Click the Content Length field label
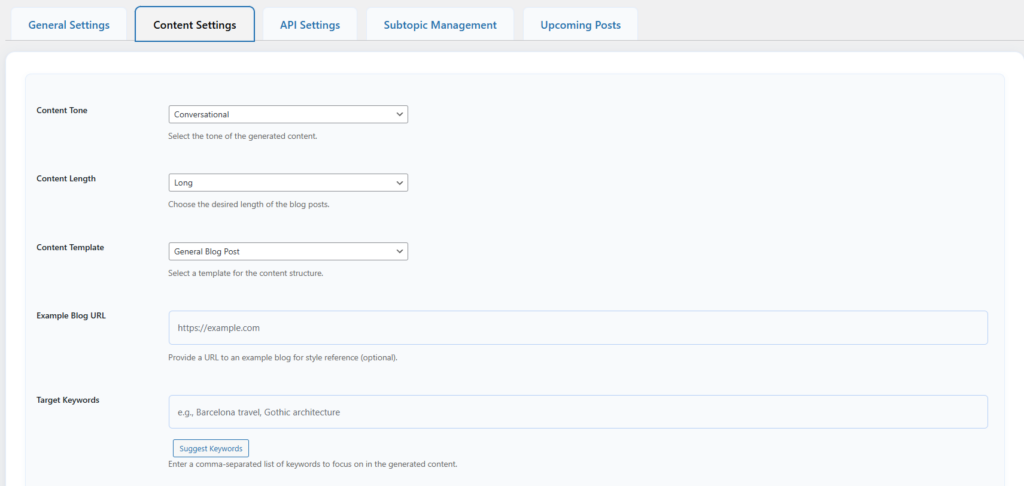Viewport: 1024px width, 486px height. 66,179
